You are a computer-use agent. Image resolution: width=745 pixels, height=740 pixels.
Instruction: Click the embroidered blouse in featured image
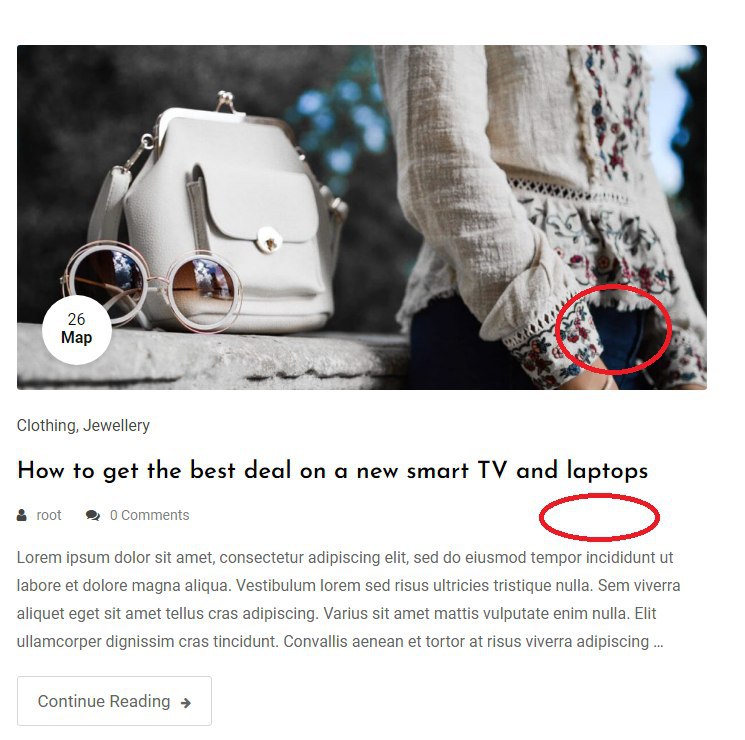(x=546, y=190)
